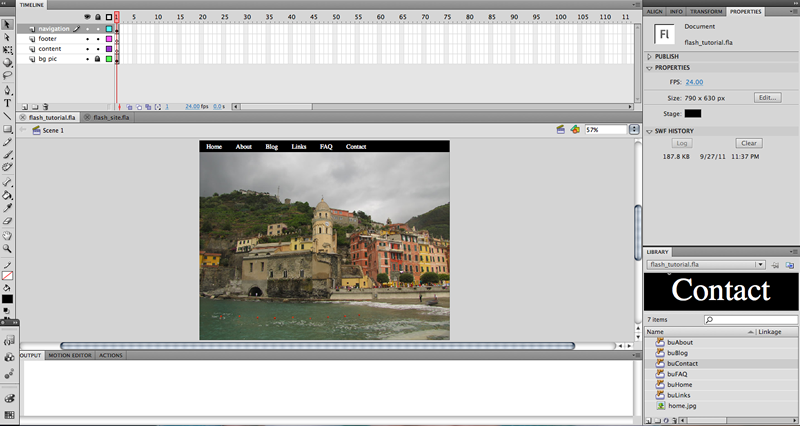Switch to the TRANSFORM panel tab
This screenshot has width=800, height=426.
(x=706, y=11)
